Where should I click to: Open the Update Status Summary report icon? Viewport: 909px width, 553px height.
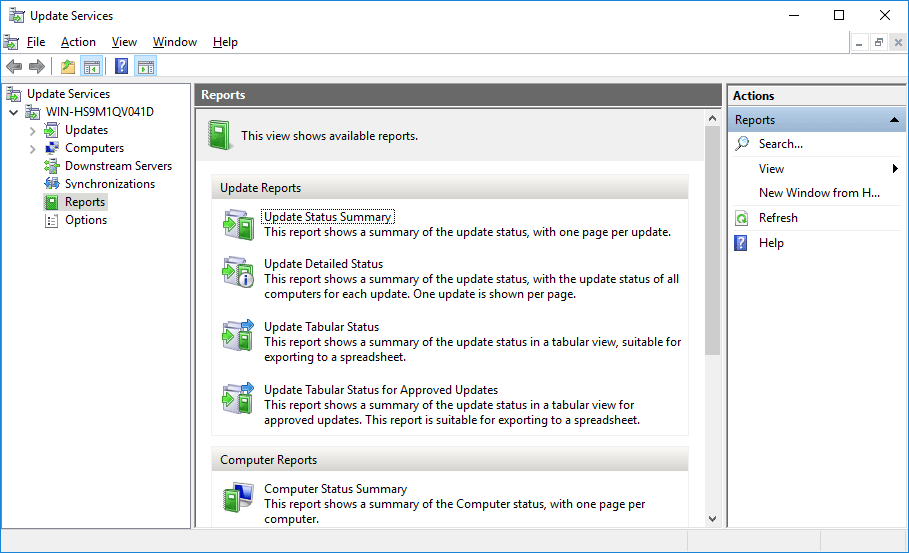coord(238,224)
